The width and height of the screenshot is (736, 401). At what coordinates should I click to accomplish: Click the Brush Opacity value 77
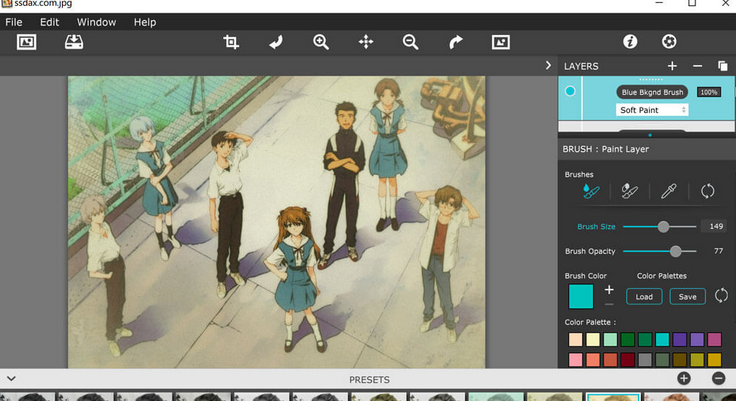[718, 251]
